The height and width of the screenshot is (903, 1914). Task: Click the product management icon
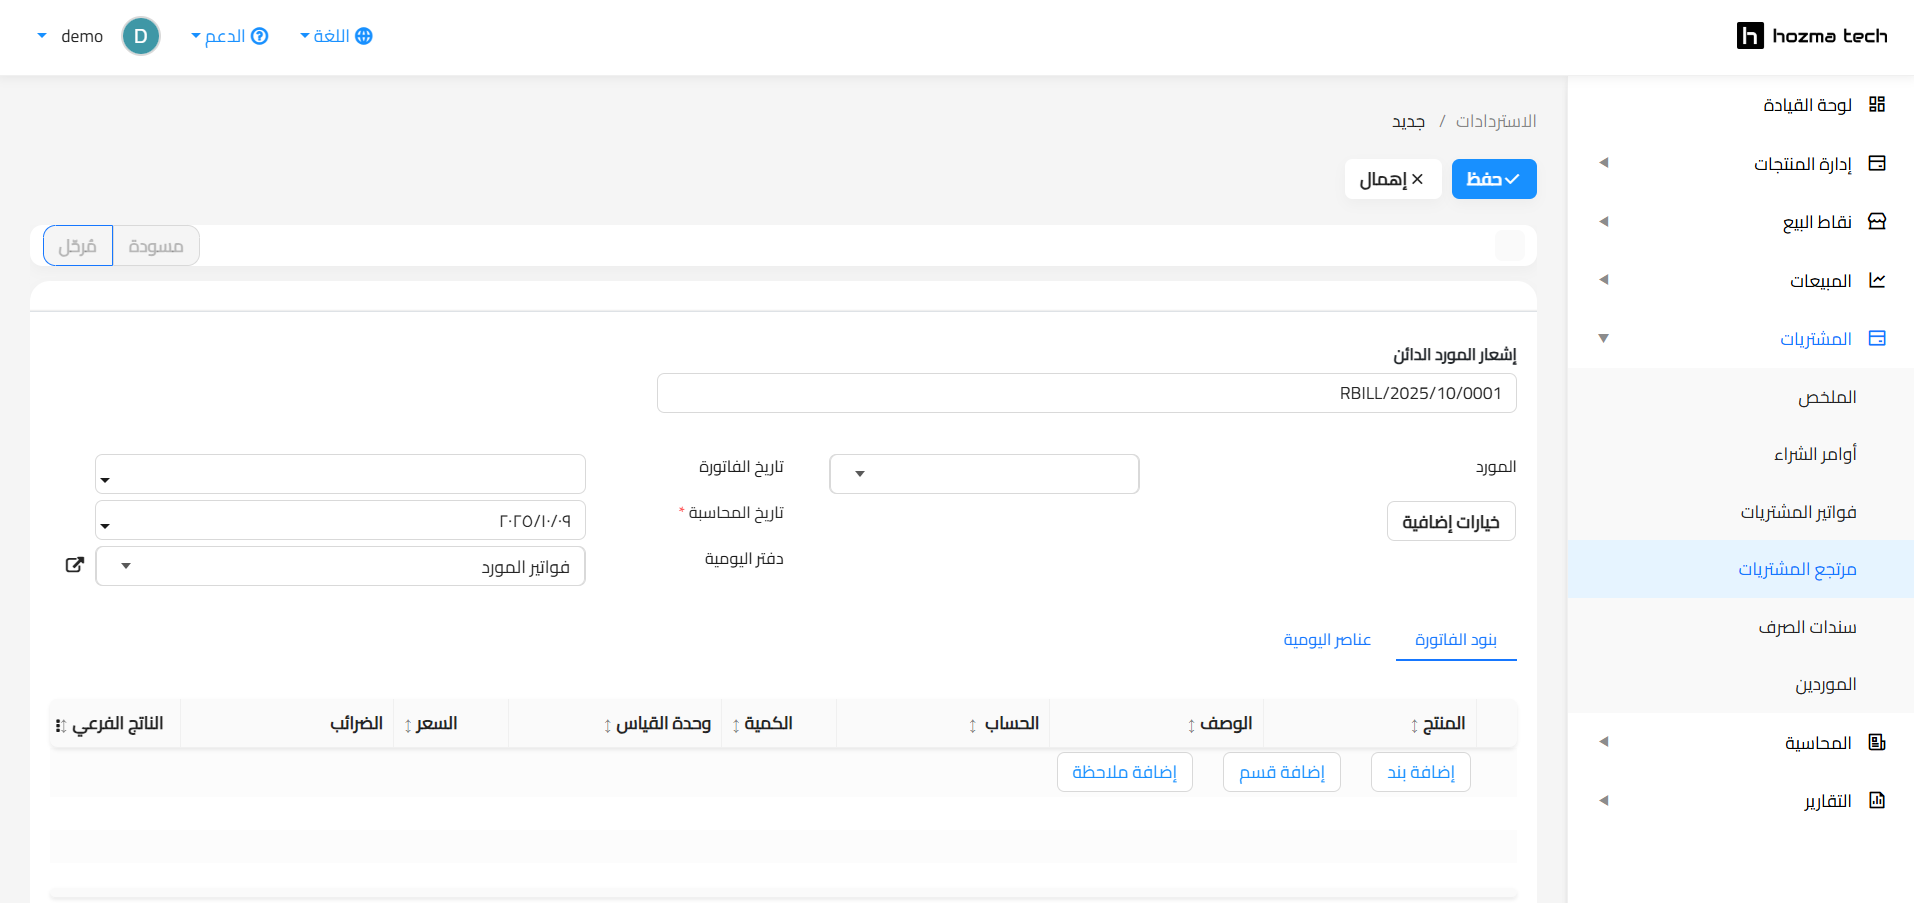pos(1876,163)
